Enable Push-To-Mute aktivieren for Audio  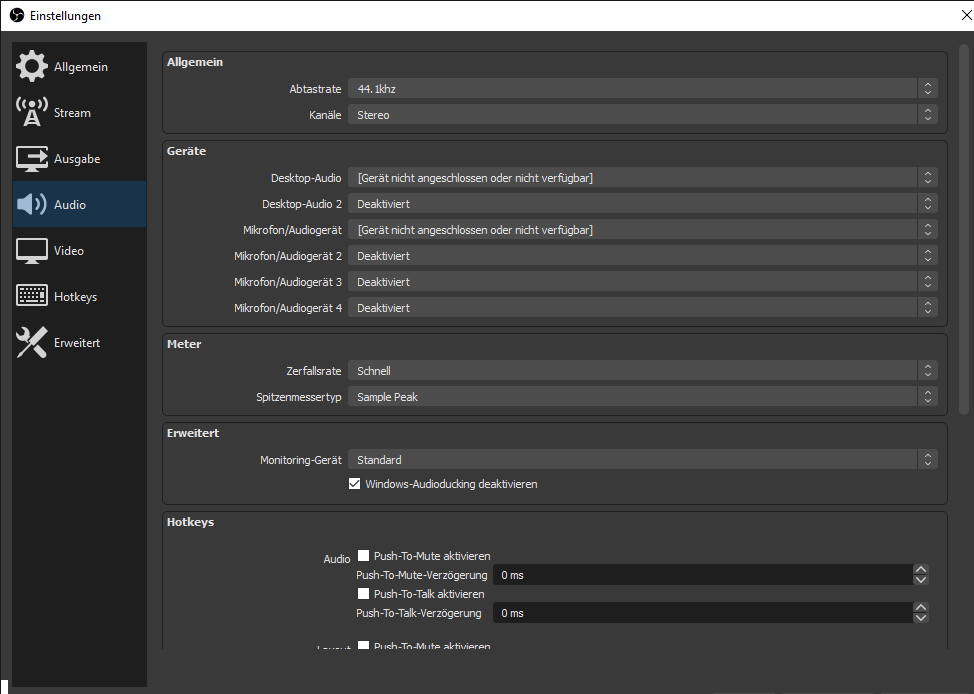(x=364, y=556)
